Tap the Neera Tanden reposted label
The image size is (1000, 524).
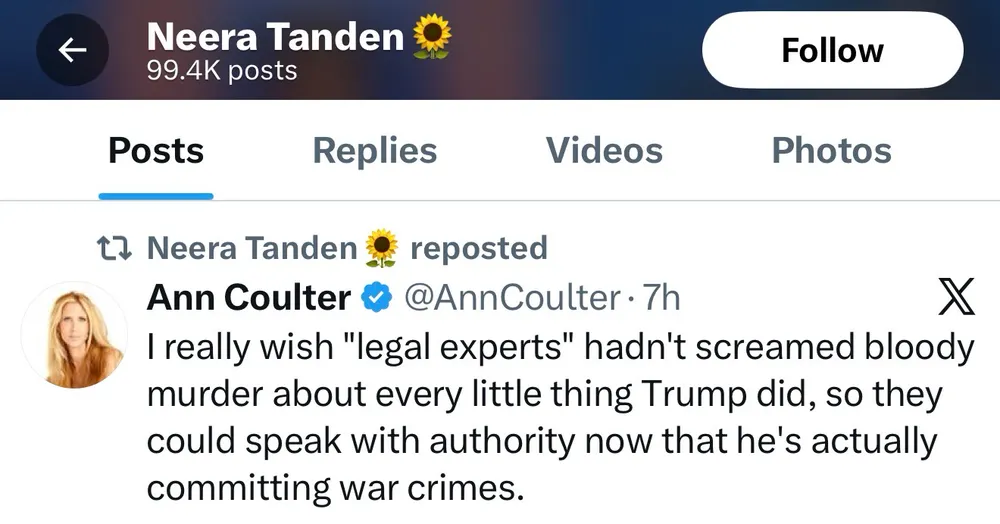(x=345, y=247)
